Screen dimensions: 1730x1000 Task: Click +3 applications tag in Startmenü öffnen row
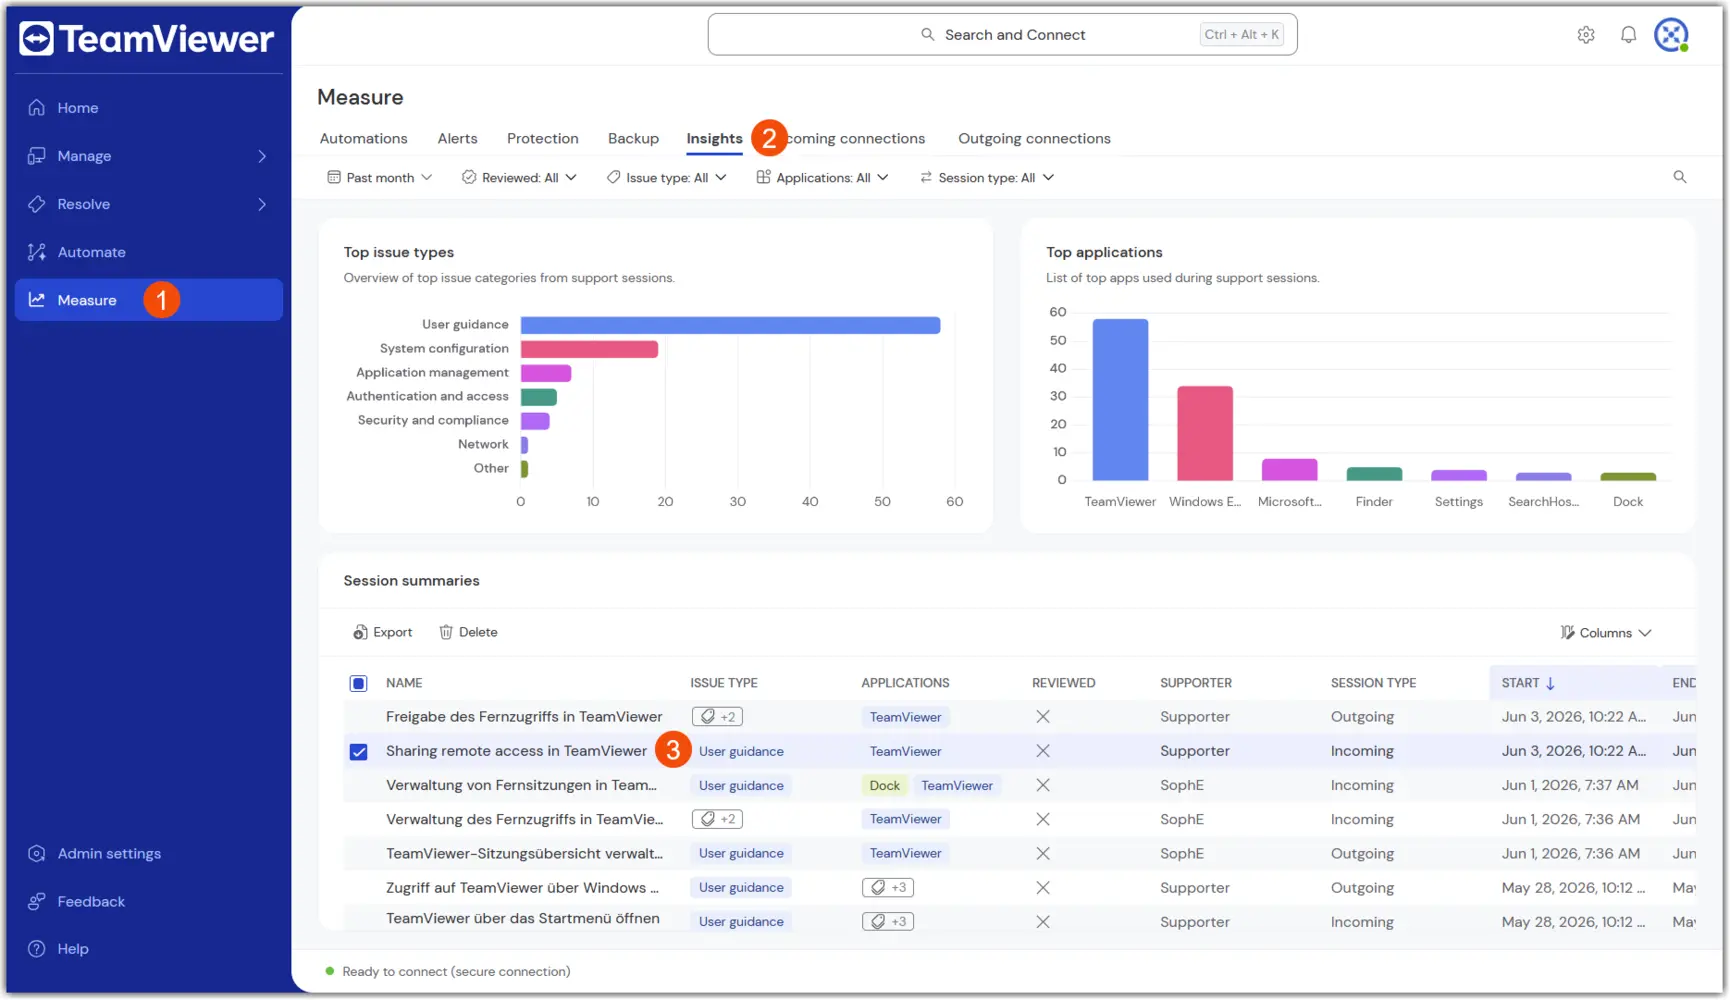888,921
